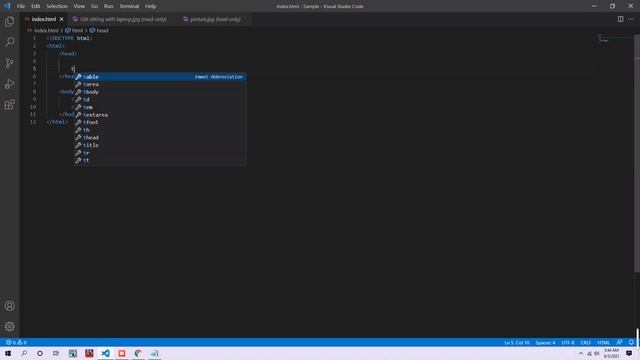
Task: Open the File menu
Action: pos(21,6)
